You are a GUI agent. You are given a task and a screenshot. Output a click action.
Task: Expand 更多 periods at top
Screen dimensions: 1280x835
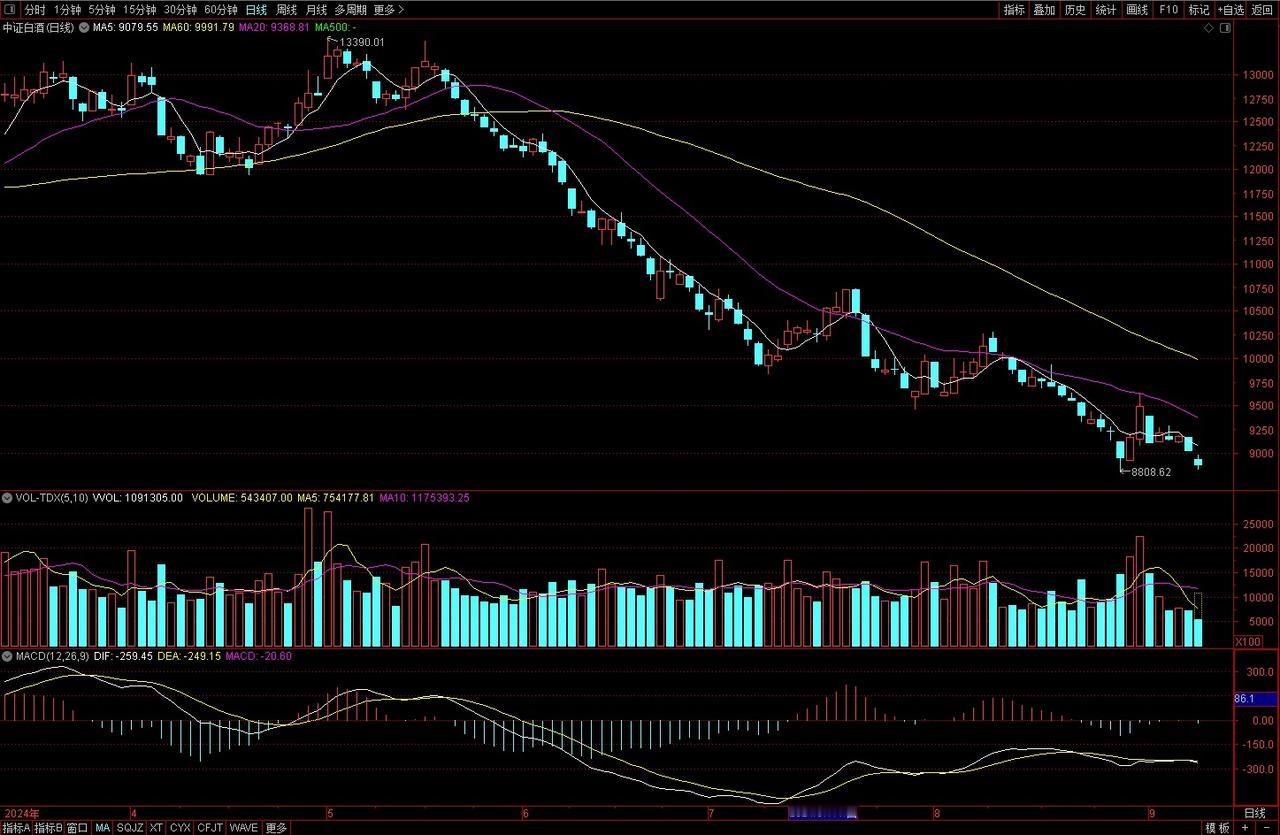tap(388, 9)
